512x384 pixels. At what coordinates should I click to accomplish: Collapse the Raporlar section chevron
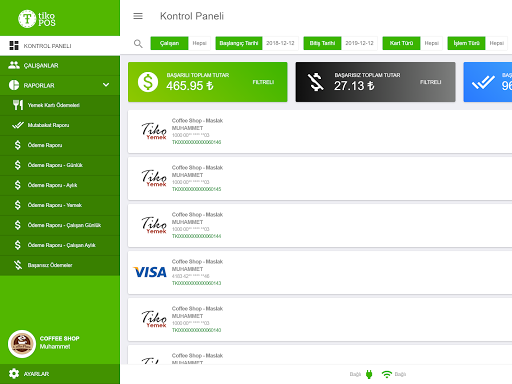pos(106,85)
